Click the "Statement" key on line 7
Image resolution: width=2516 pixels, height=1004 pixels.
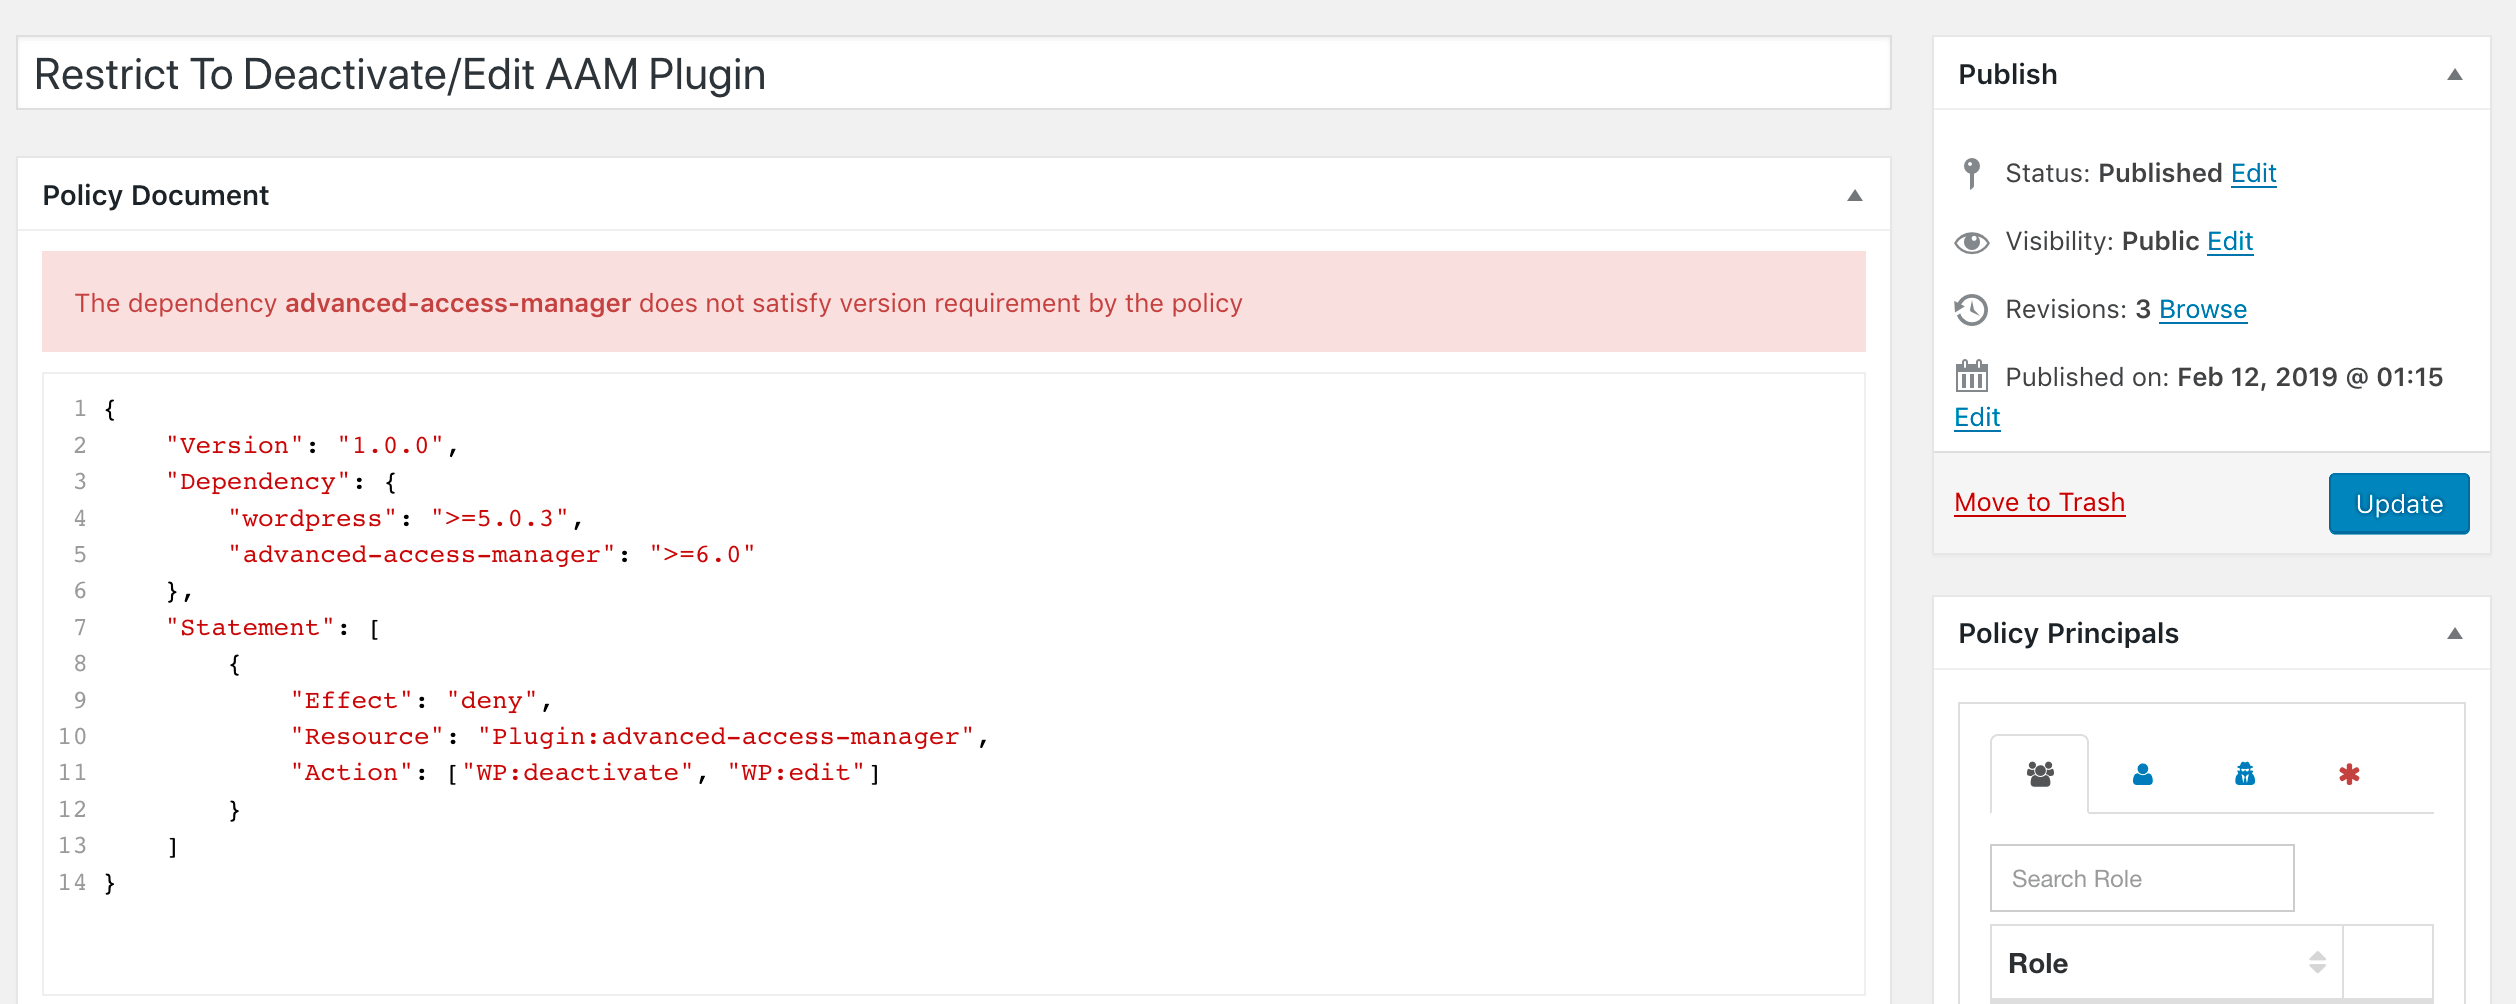pos(250,628)
